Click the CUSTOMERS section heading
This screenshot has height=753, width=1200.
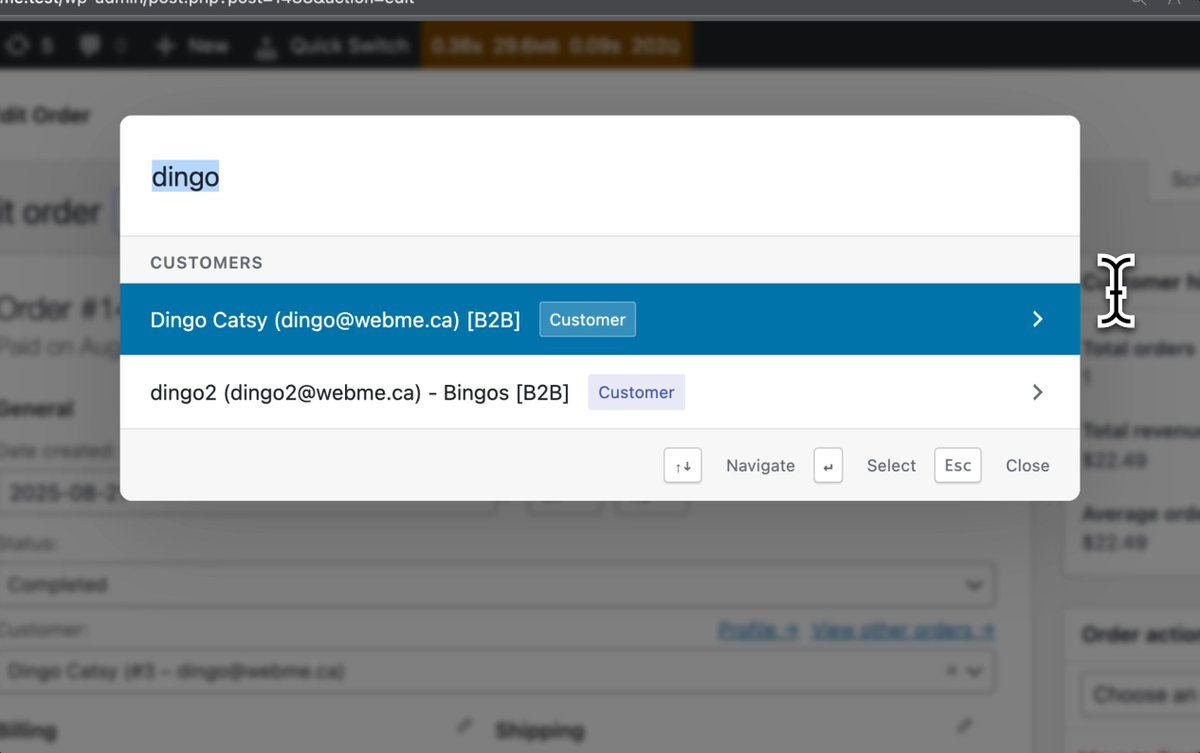point(206,263)
